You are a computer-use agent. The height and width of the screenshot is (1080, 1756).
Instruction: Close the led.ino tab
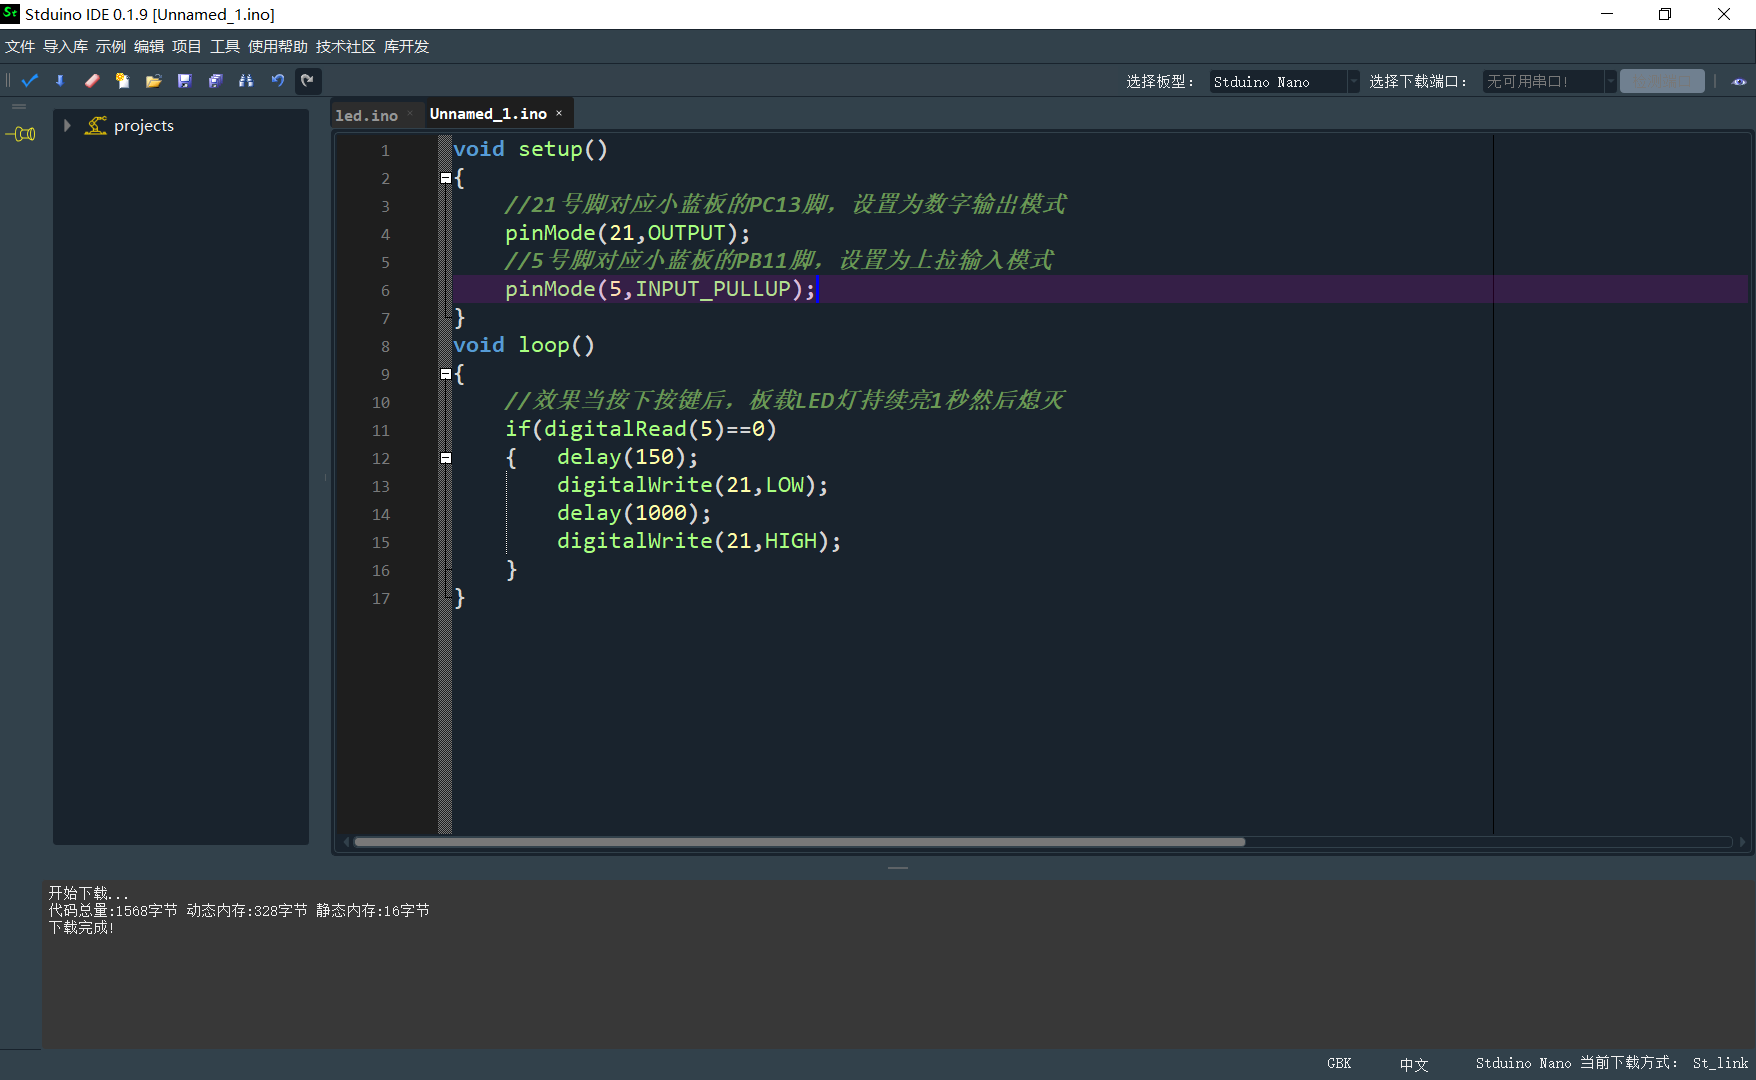pos(410,114)
